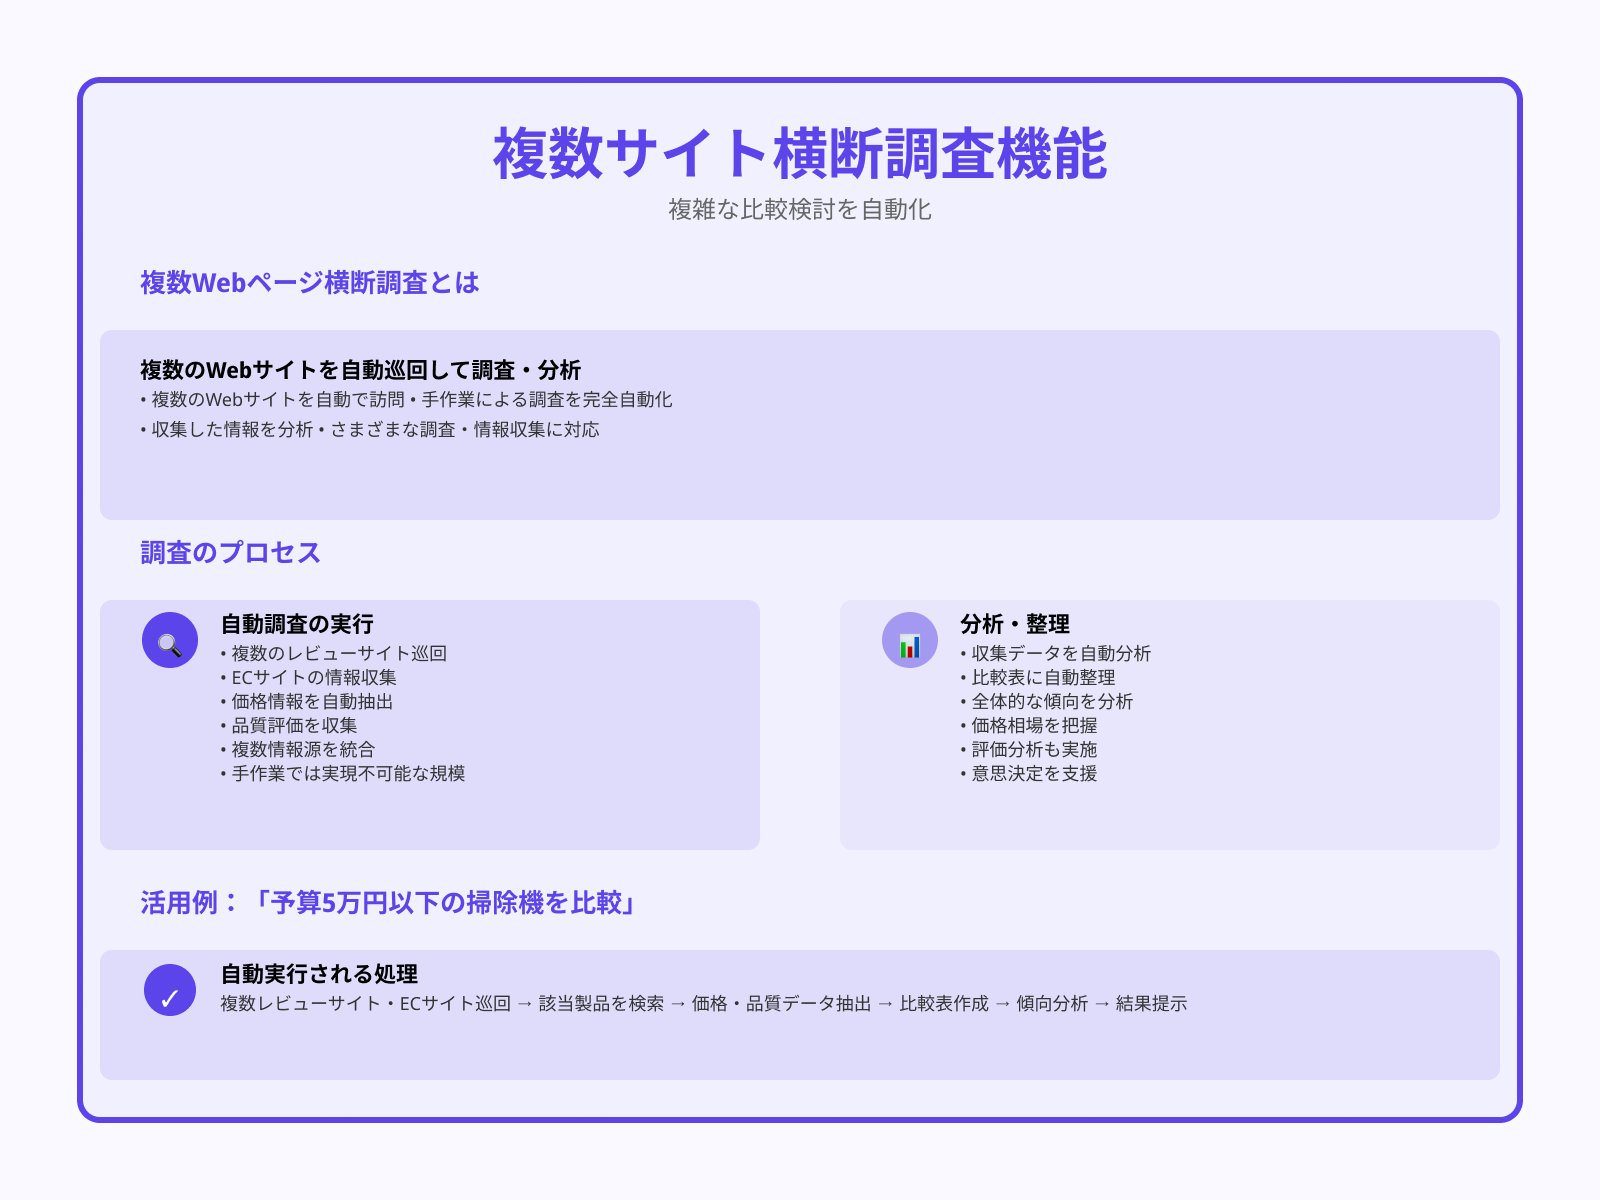Click the blue bar in the analysis chart icon
This screenshot has width=1600, height=1200.
(917, 647)
